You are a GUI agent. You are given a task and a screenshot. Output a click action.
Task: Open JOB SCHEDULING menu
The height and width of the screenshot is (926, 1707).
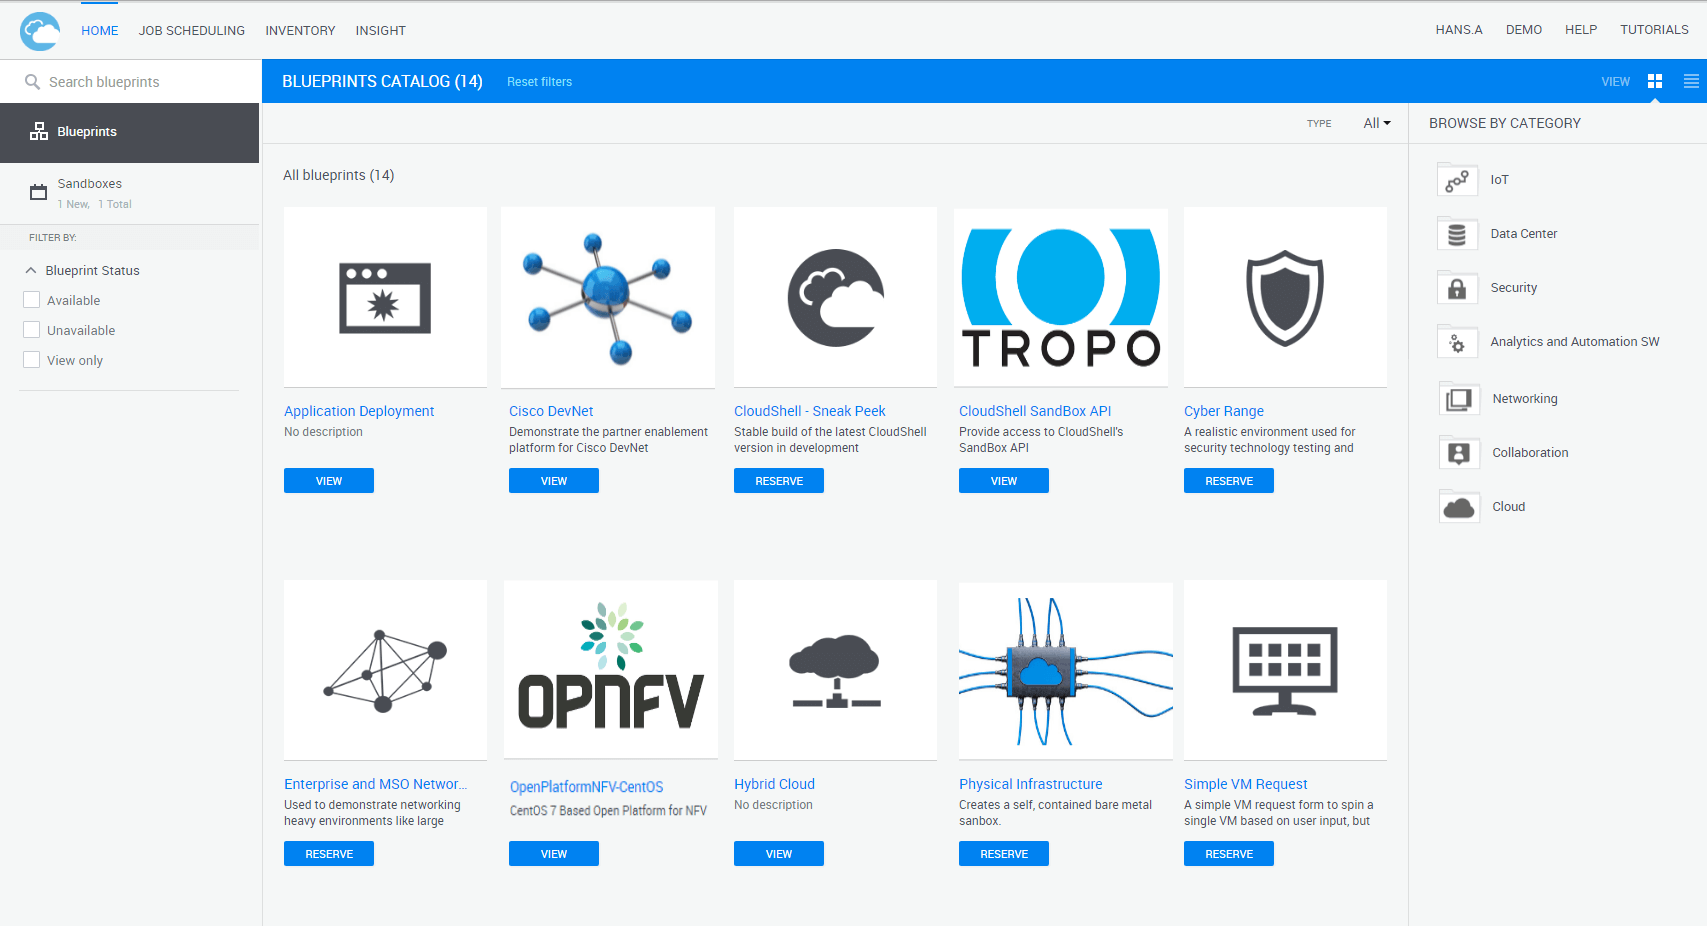click(x=192, y=31)
